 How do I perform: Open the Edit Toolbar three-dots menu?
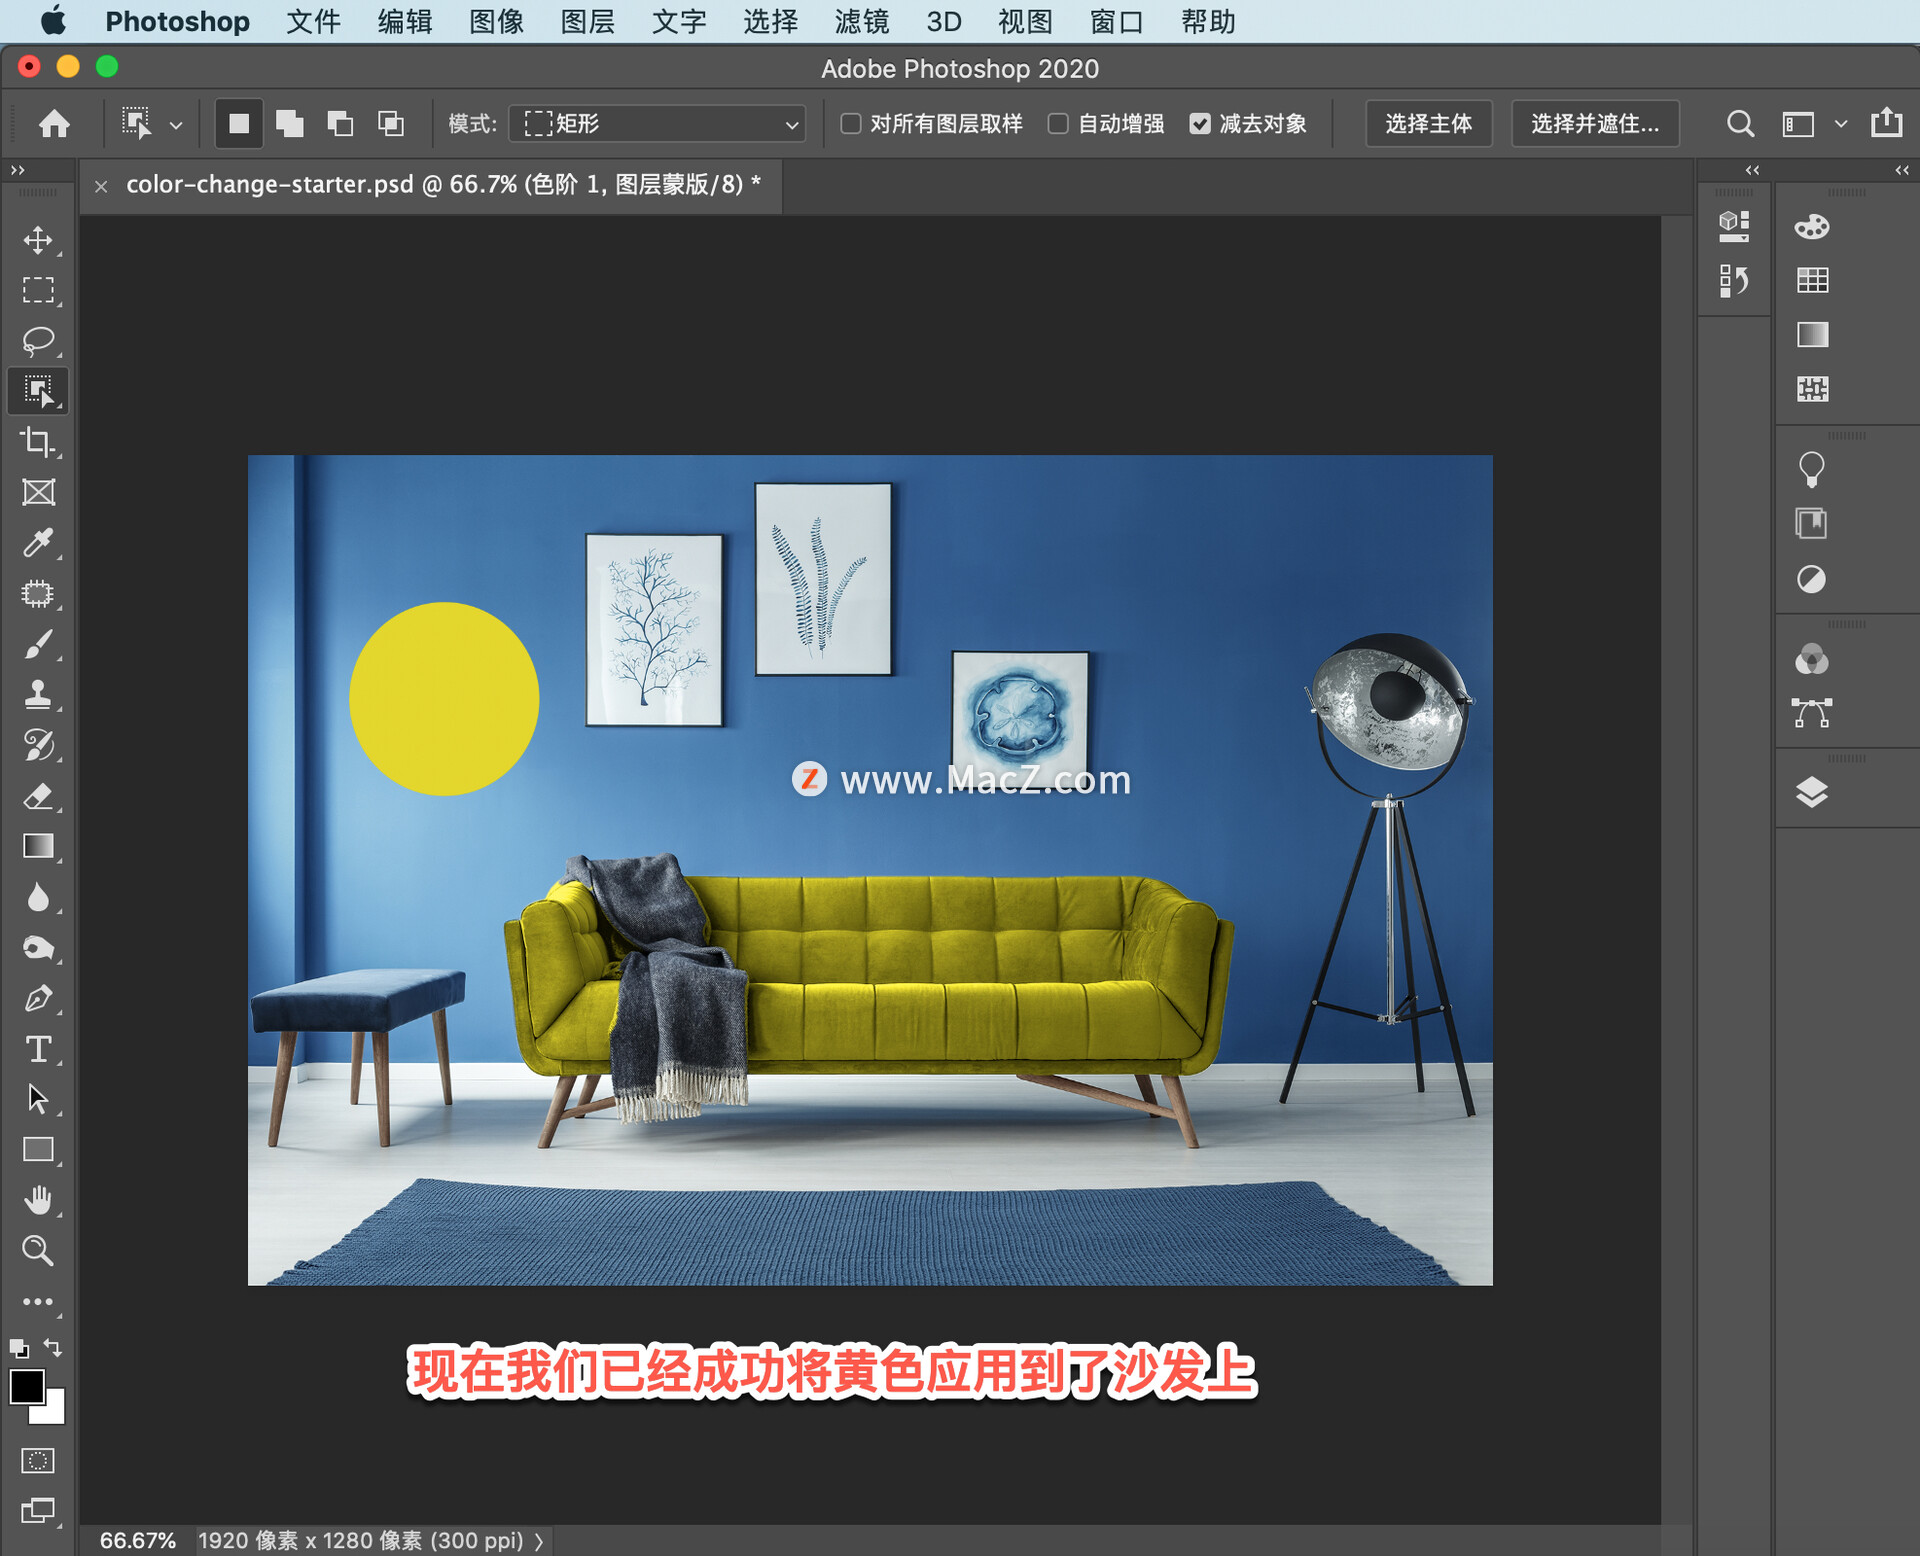coord(38,1302)
